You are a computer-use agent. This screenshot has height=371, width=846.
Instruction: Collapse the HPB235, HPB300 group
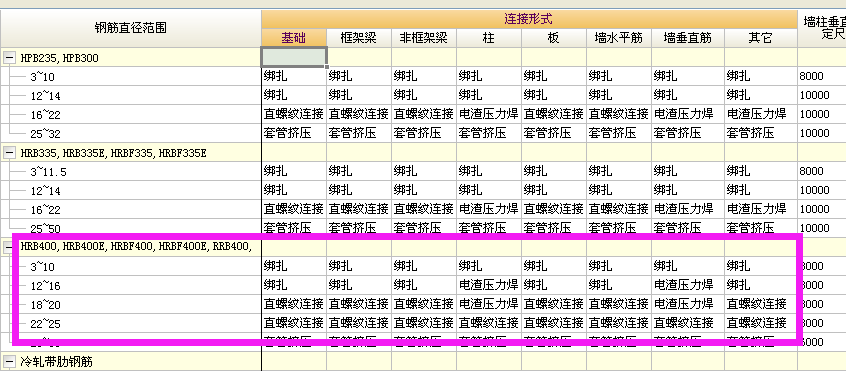coord(9,58)
